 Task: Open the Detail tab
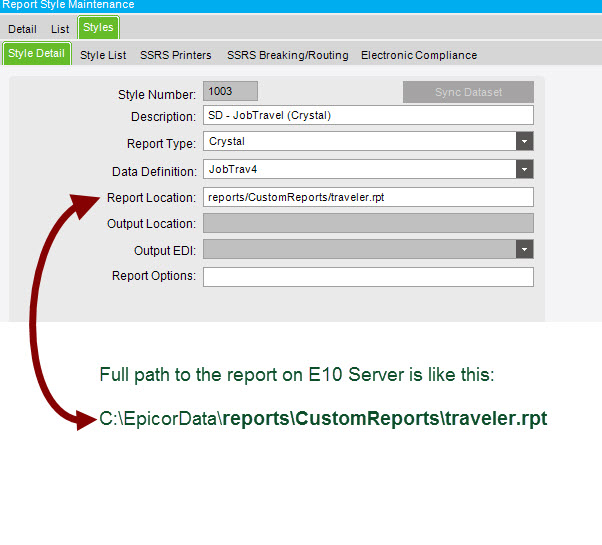(22, 29)
